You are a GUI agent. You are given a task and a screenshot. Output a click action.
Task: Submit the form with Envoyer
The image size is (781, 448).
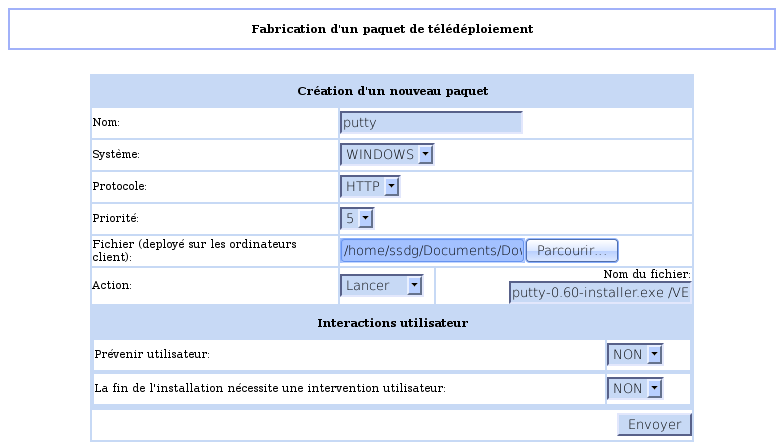point(654,425)
